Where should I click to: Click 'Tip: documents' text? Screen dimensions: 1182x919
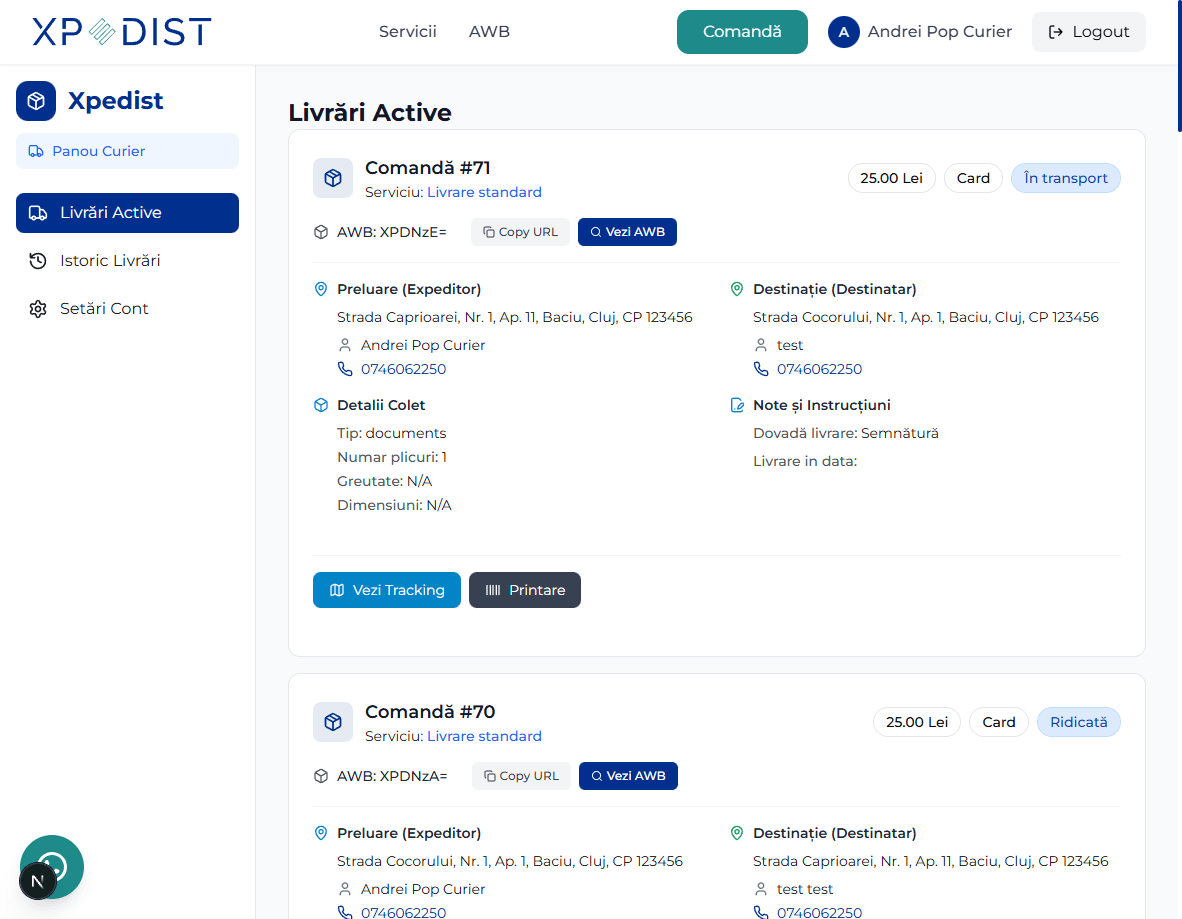coord(391,433)
